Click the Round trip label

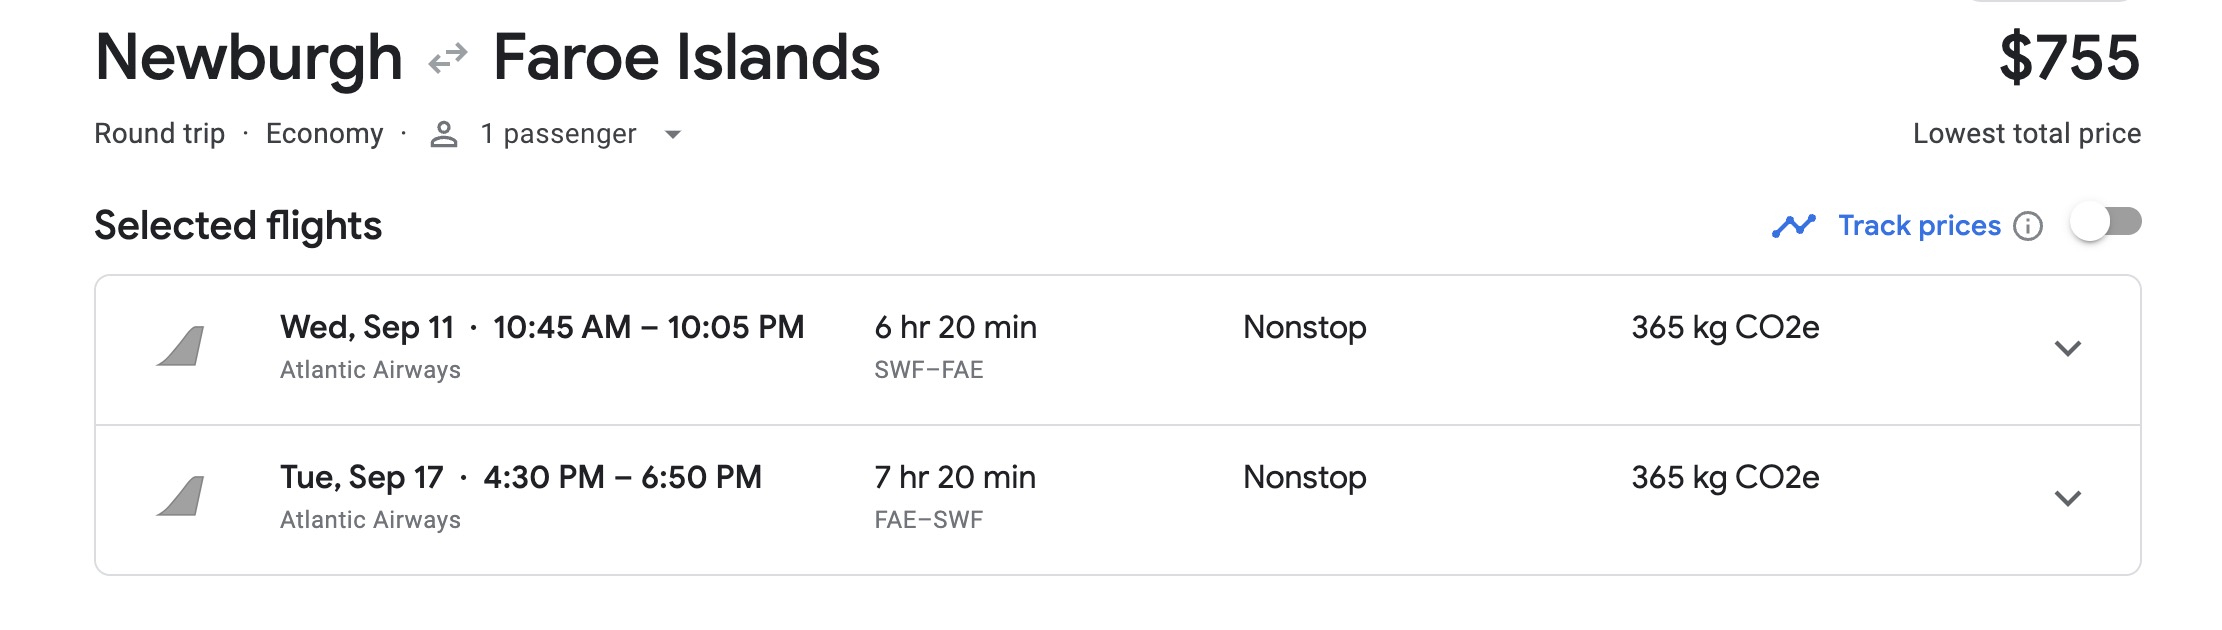tap(159, 134)
